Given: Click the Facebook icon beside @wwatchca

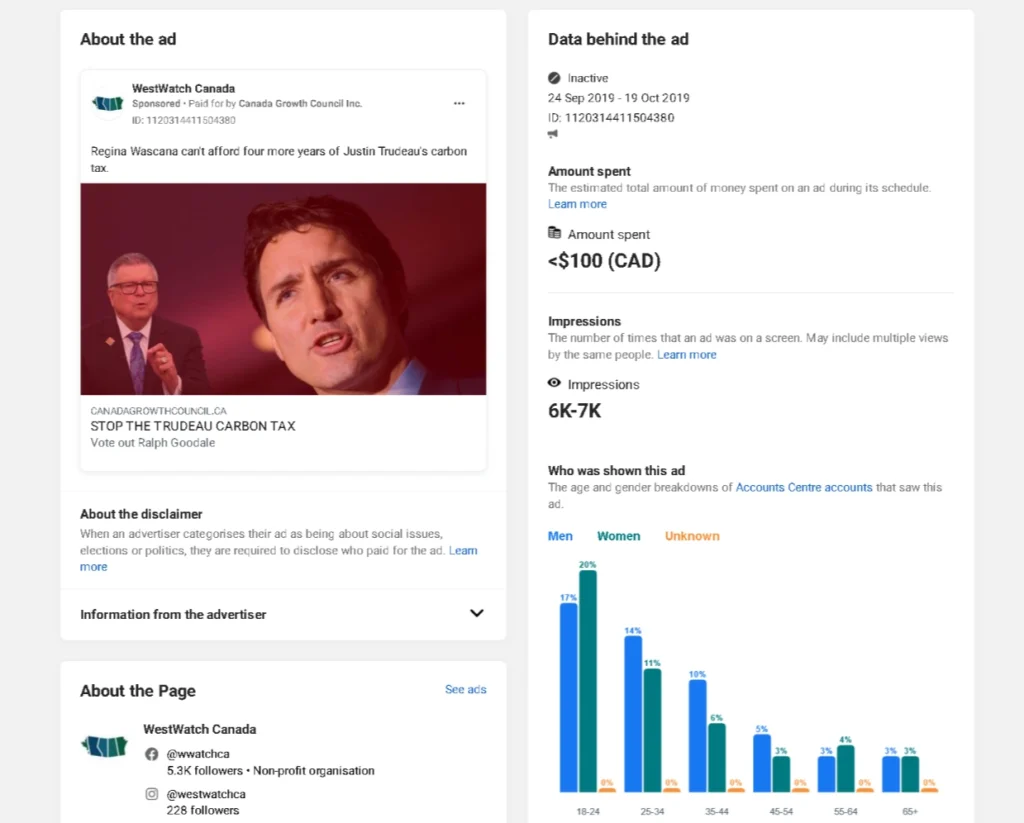Looking at the screenshot, I should 152,754.
